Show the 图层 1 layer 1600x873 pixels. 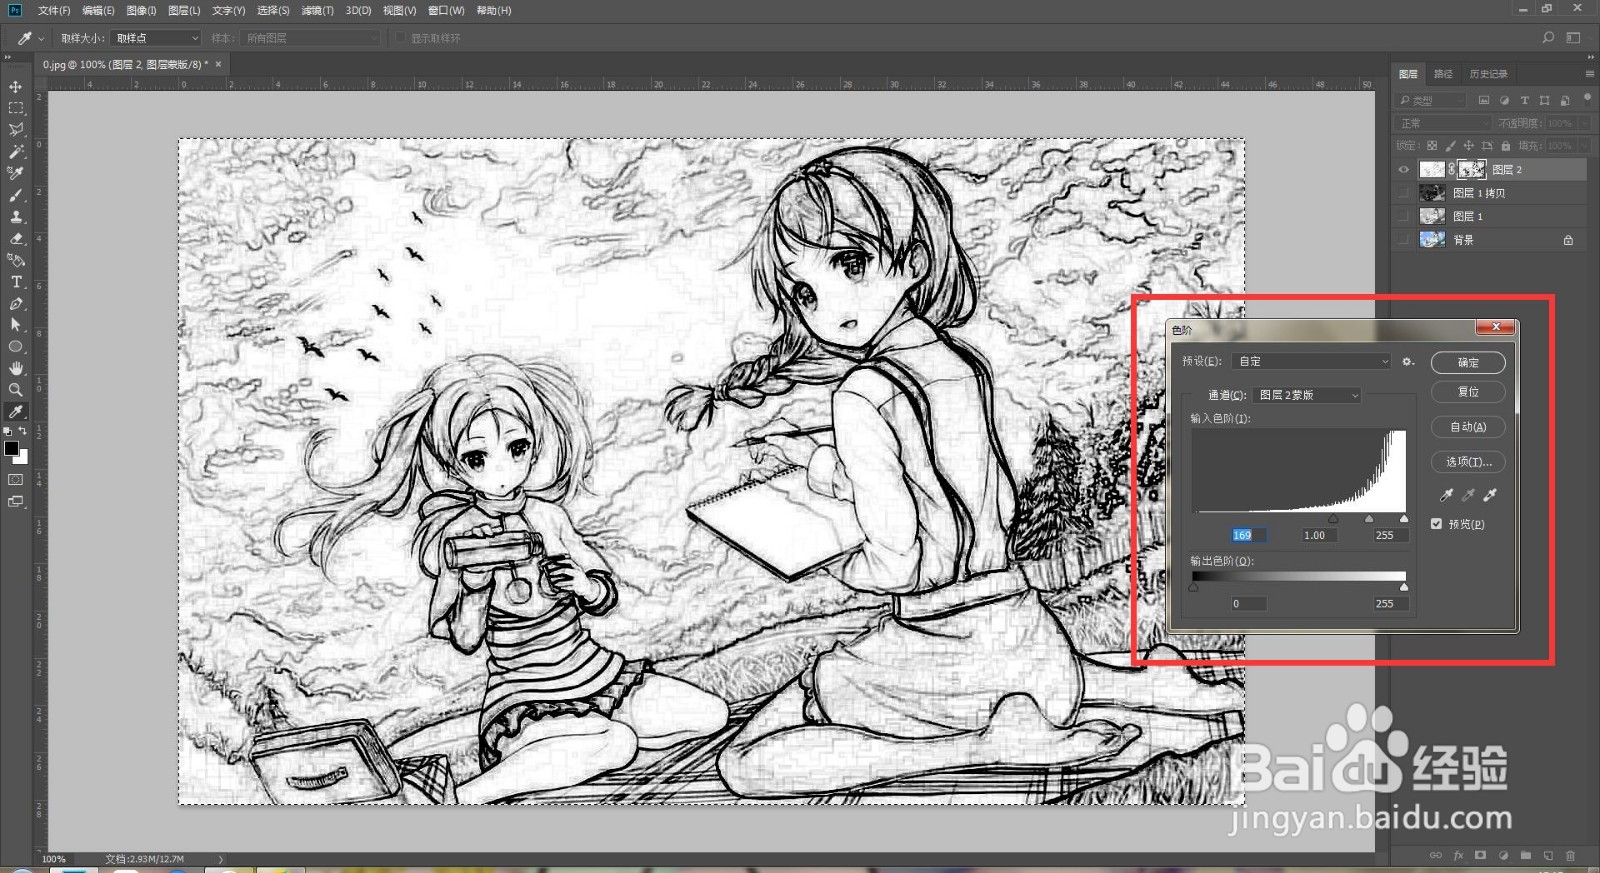pos(1403,216)
